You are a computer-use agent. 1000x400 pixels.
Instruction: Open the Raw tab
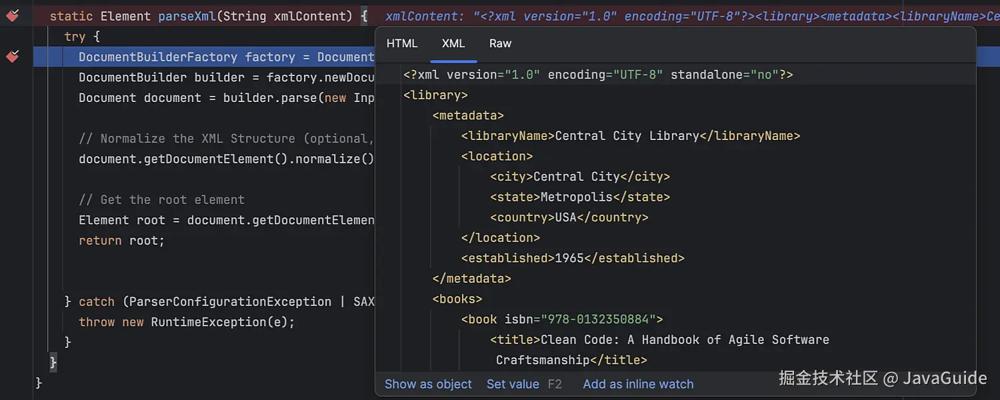point(500,43)
